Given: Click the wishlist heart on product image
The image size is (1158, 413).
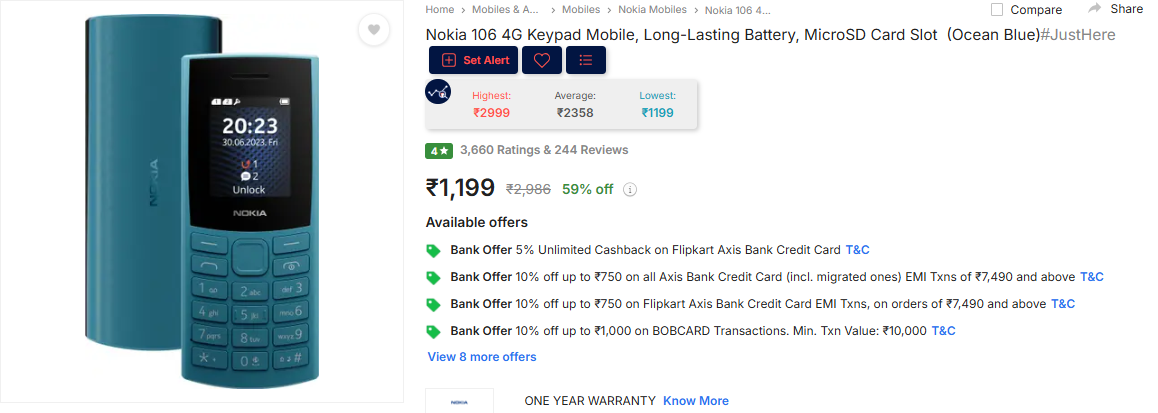Looking at the screenshot, I should point(374,30).
